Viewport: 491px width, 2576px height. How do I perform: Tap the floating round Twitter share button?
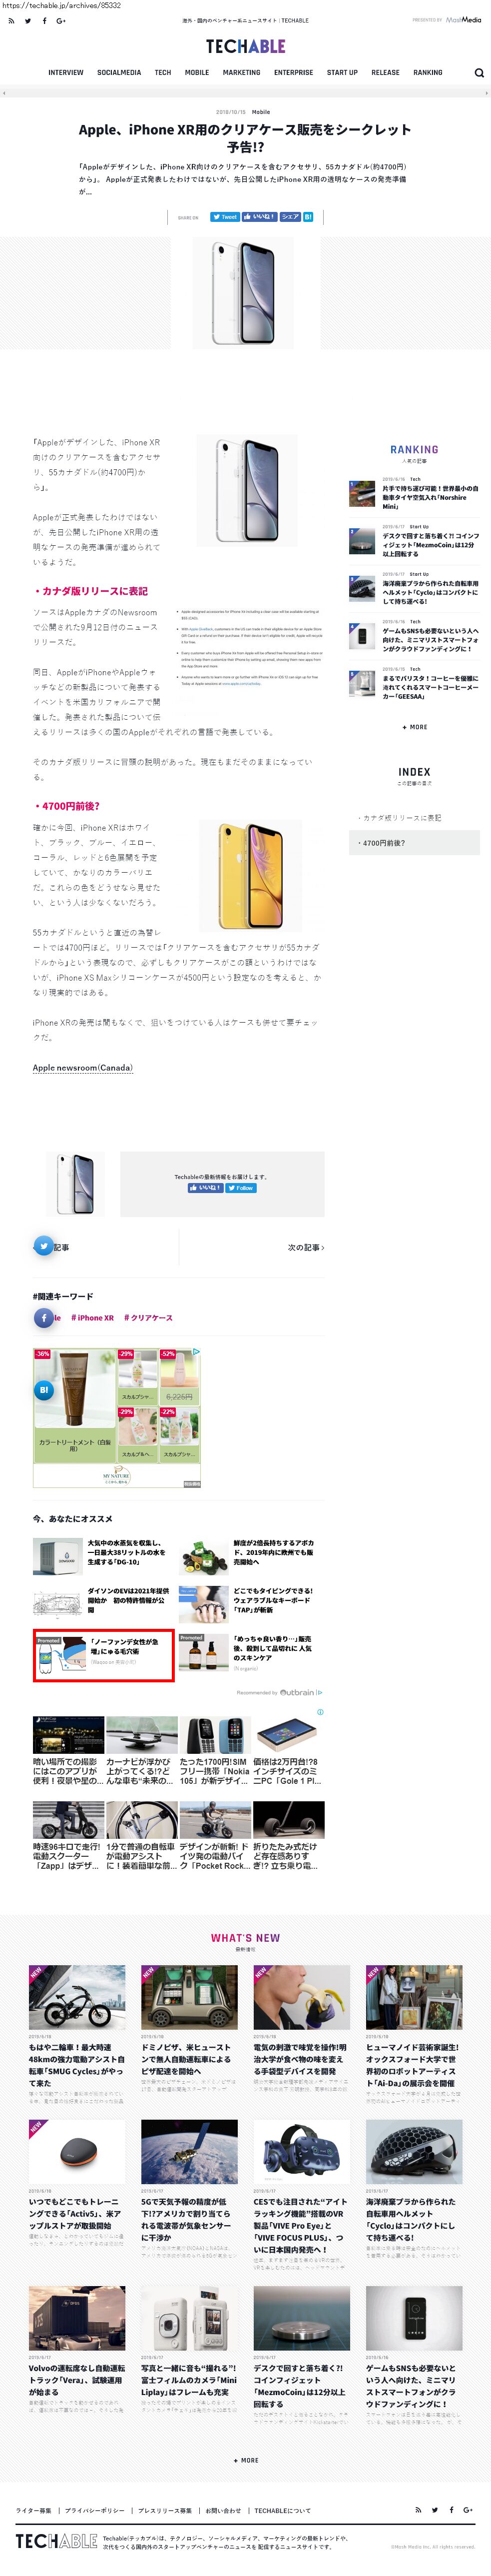click(43, 1245)
